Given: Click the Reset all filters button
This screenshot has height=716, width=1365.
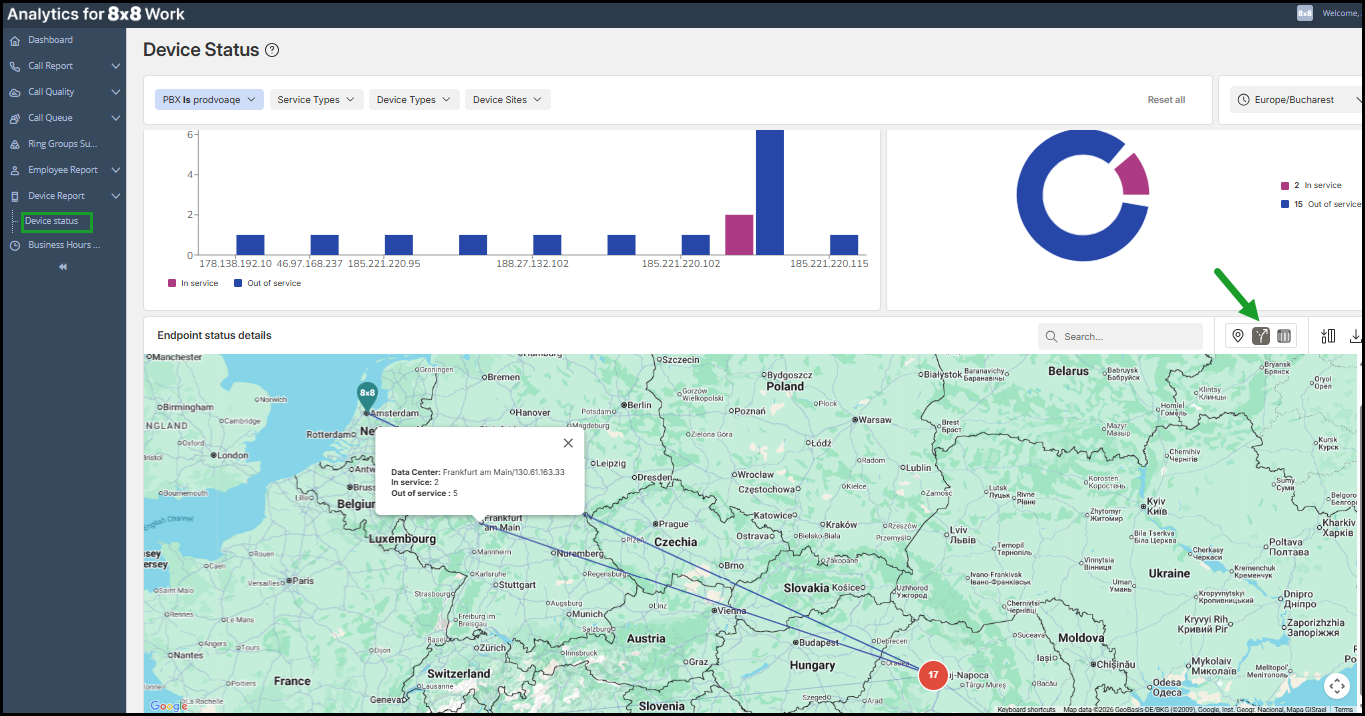Looking at the screenshot, I should [x=1166, y=100].
